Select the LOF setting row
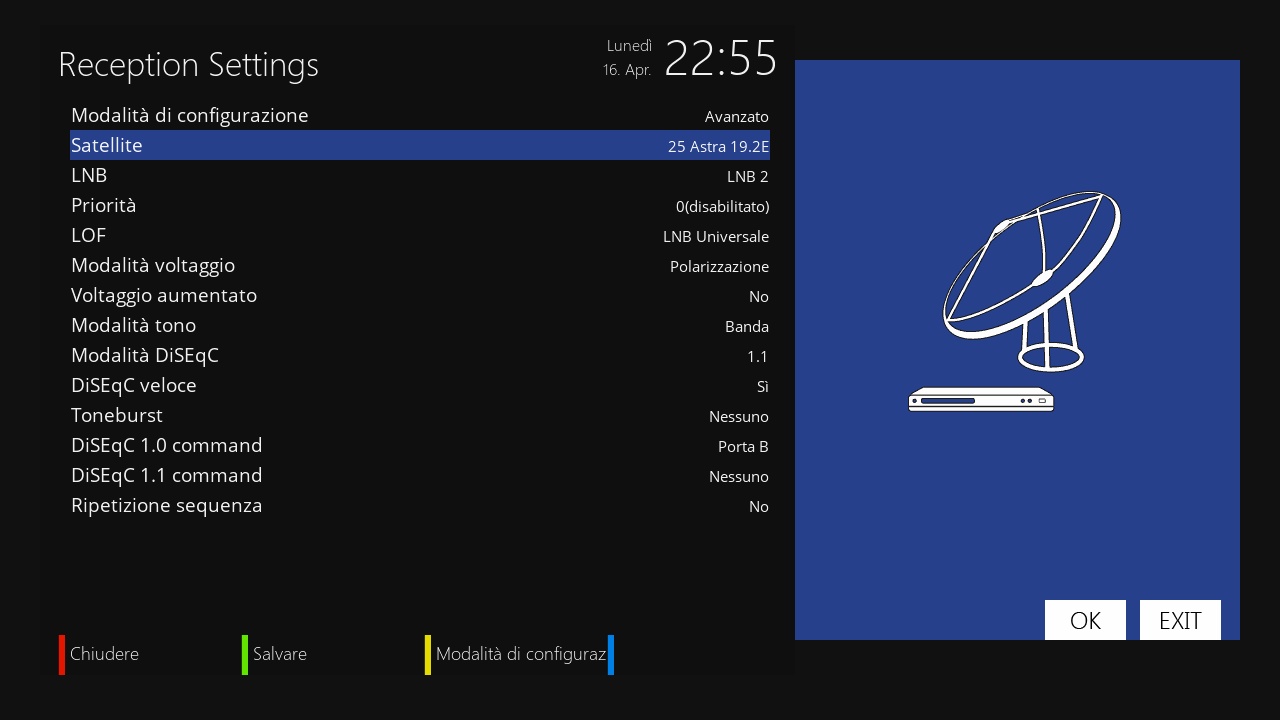The image size is (1280, 720). click(420, 235)
